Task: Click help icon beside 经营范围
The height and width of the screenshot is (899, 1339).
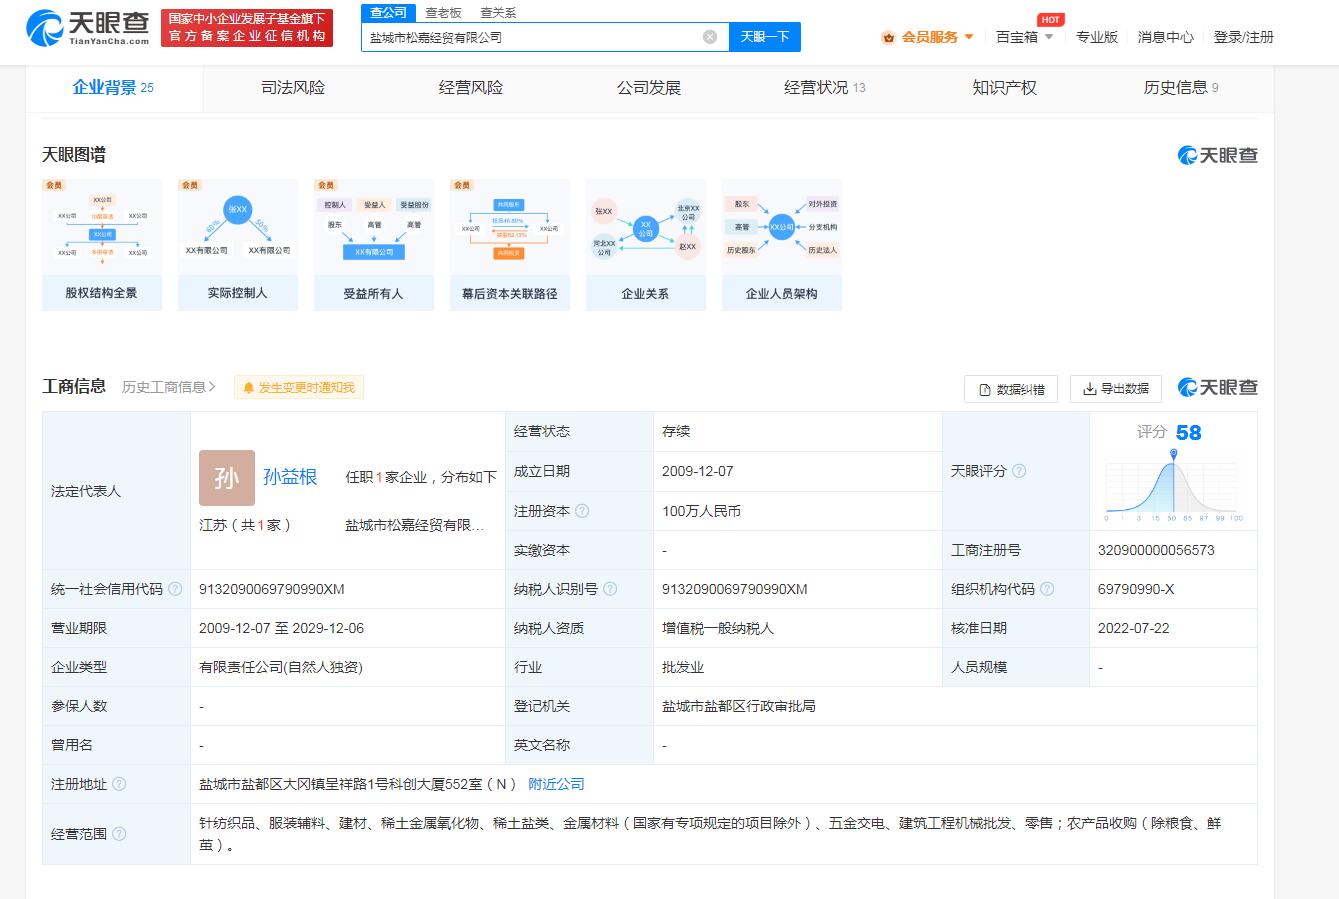Action: coord(119,834)
